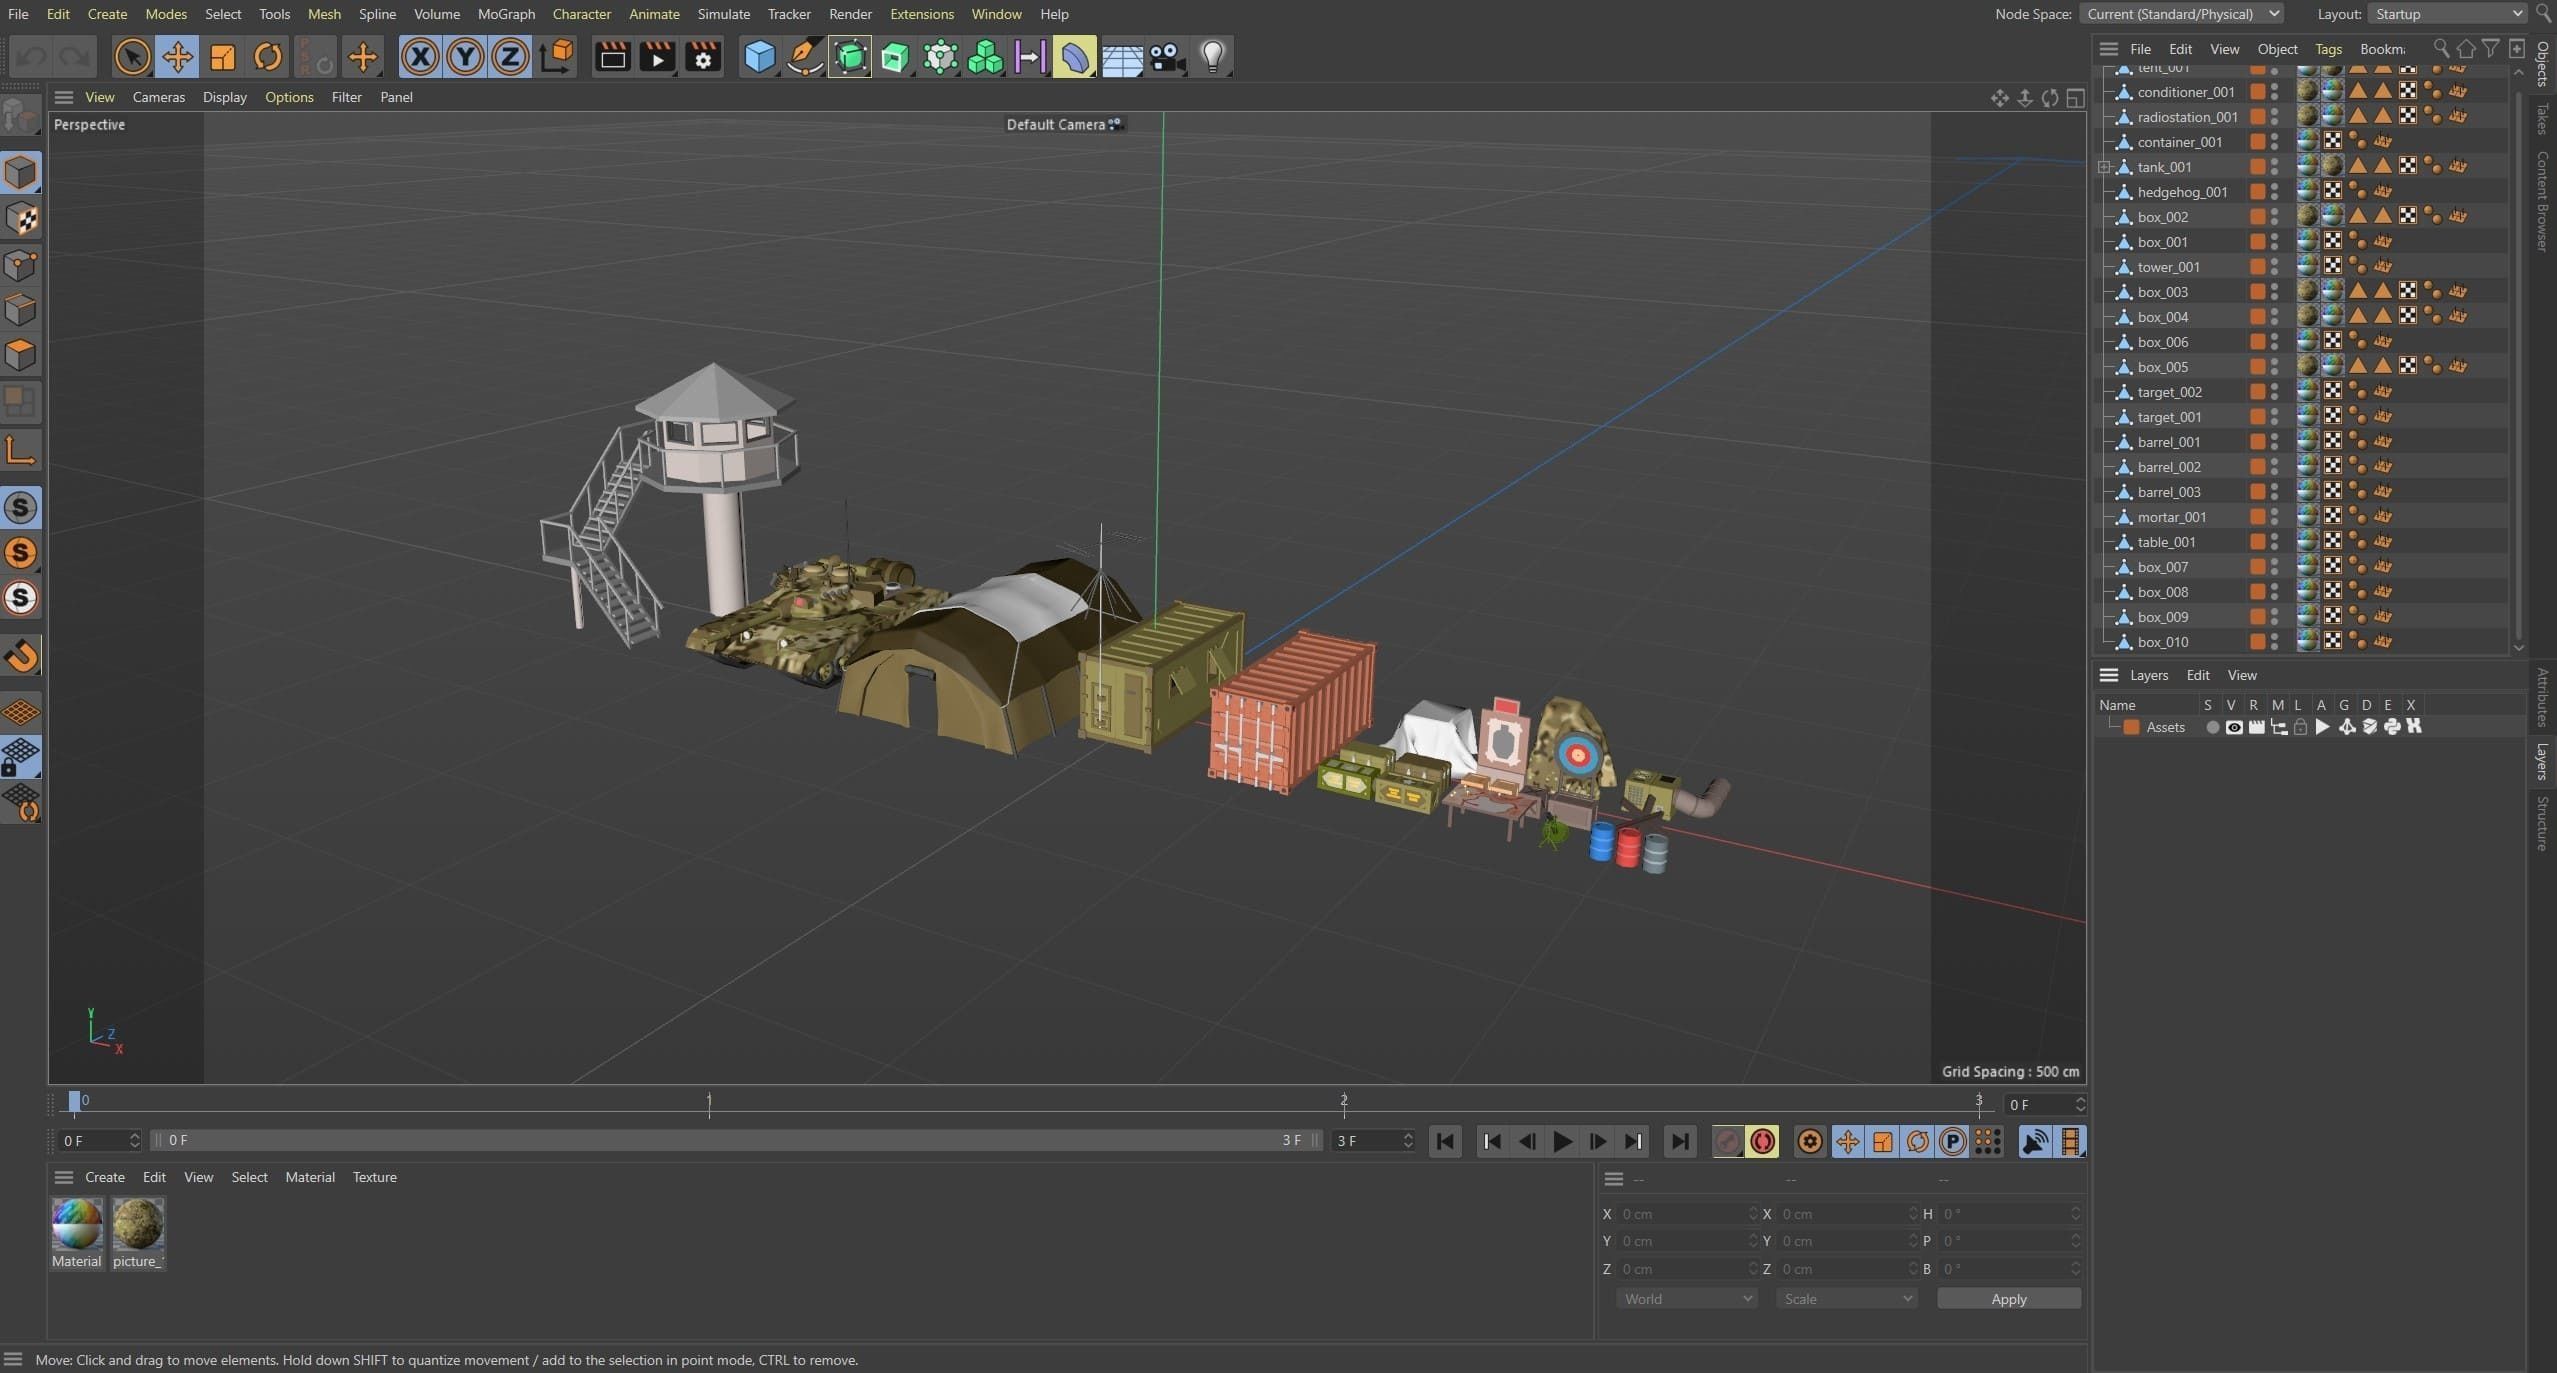This screenshot has height=1373, width=2557.
Task: Open Node Space dropdown
Action: 2180,14
